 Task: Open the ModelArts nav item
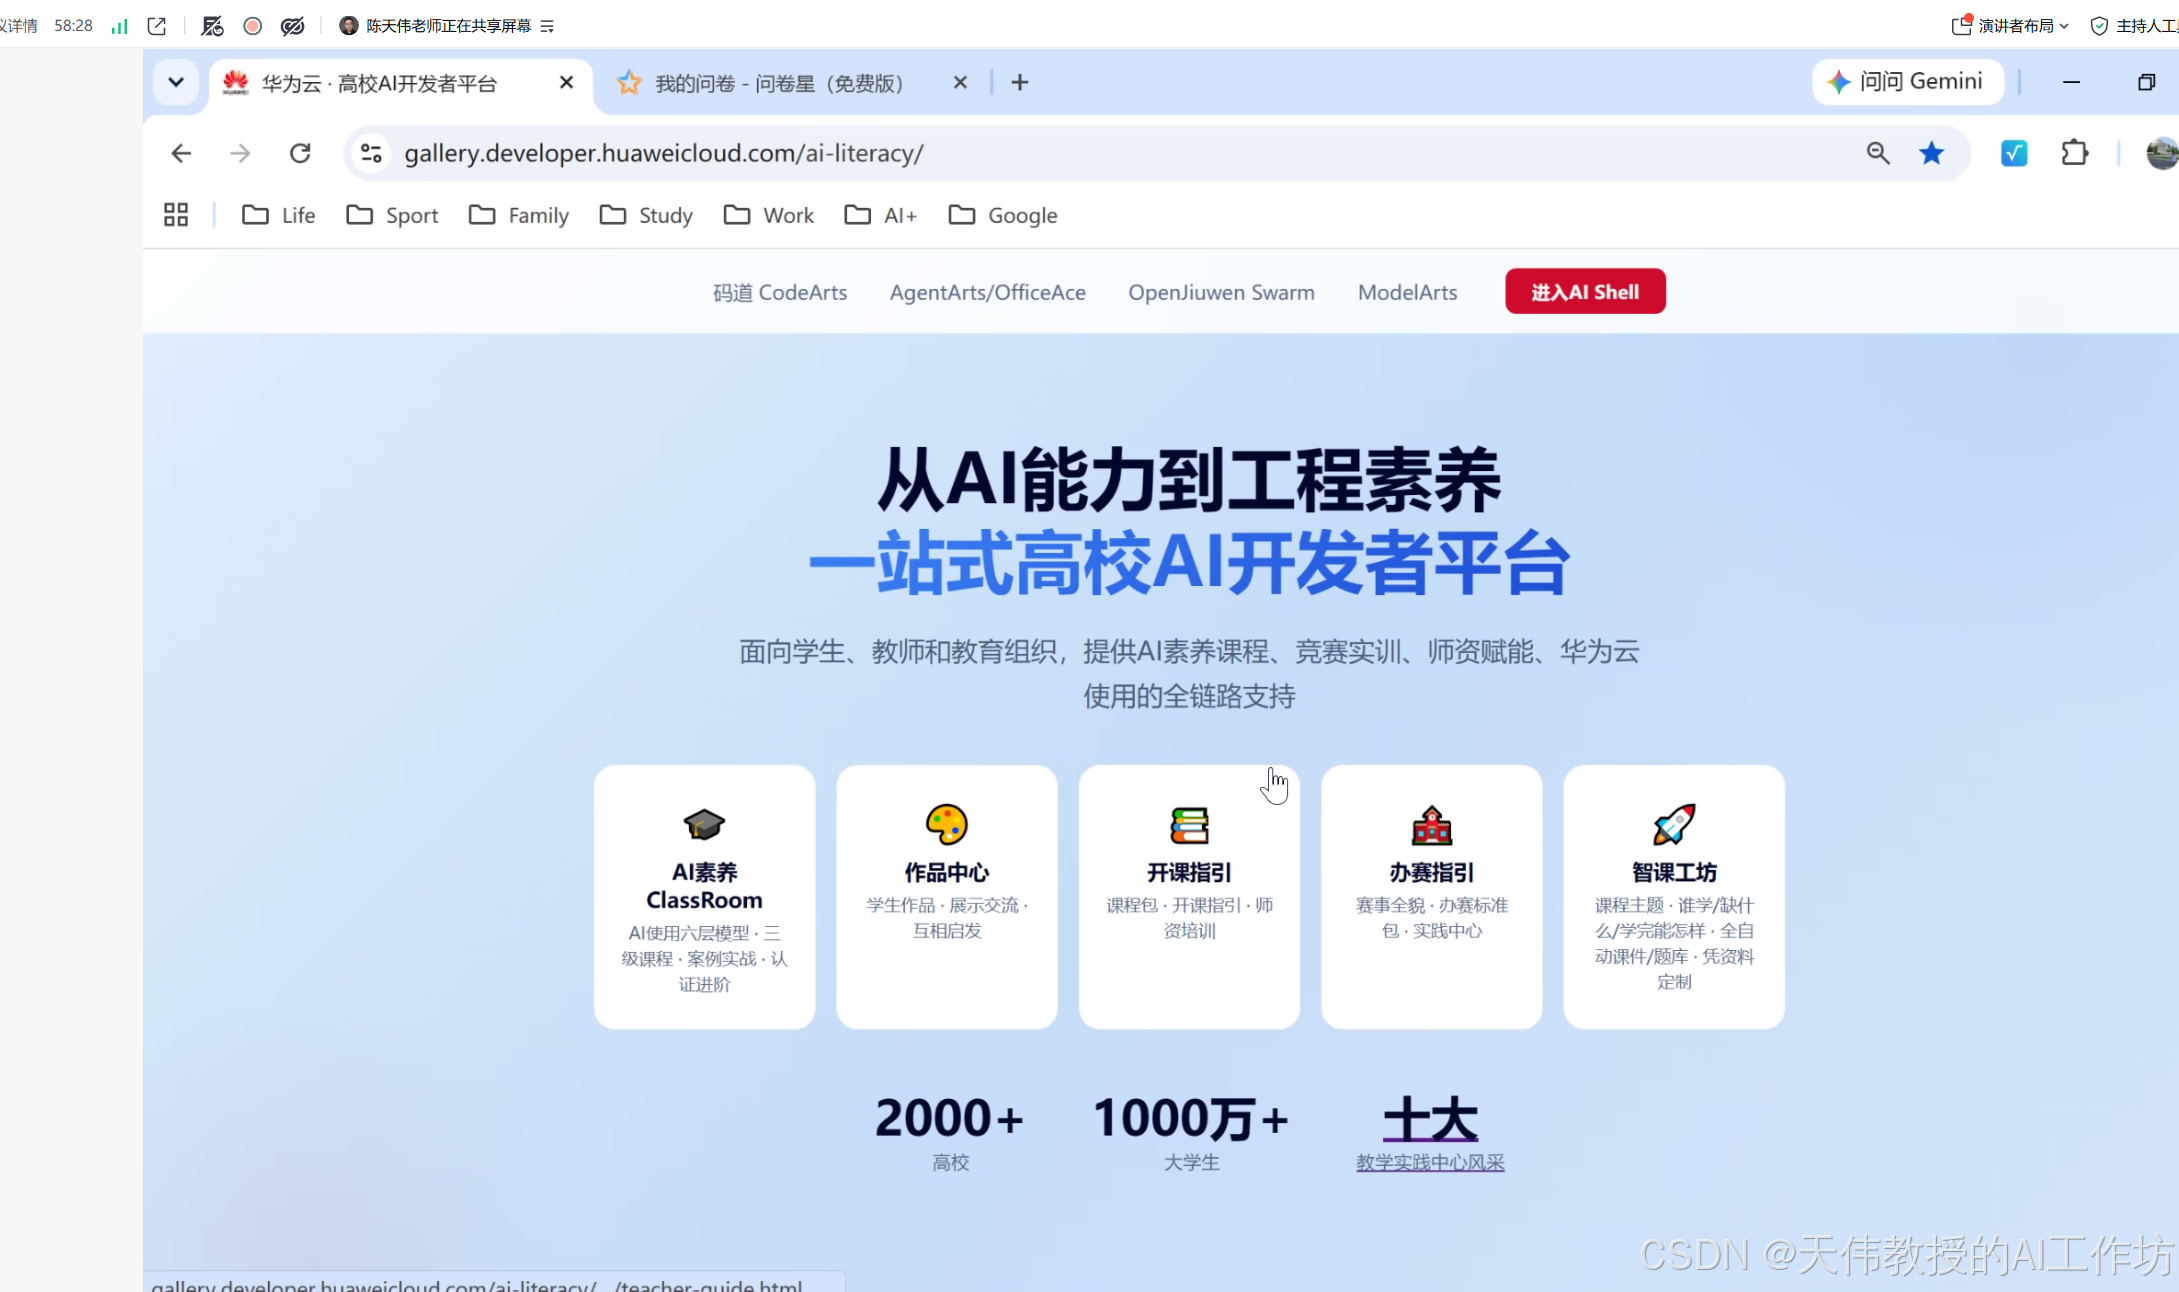pos(1407,292)
